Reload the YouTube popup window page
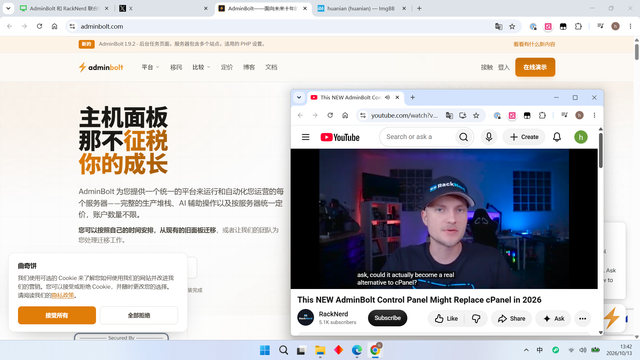 [330, 116]
